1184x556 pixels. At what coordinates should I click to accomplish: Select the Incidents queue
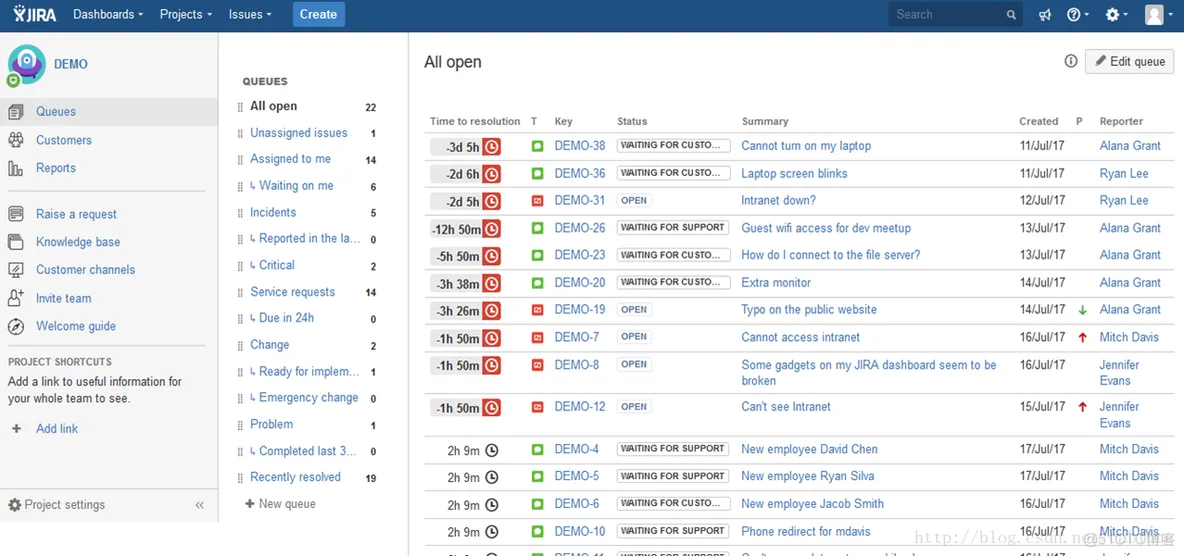[x=273, y=212]
